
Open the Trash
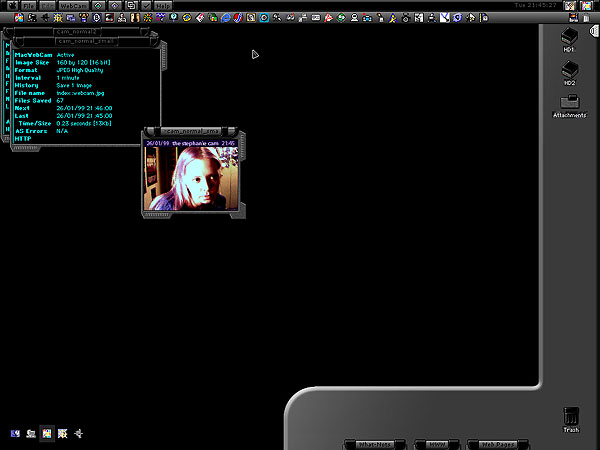point(571,418)
